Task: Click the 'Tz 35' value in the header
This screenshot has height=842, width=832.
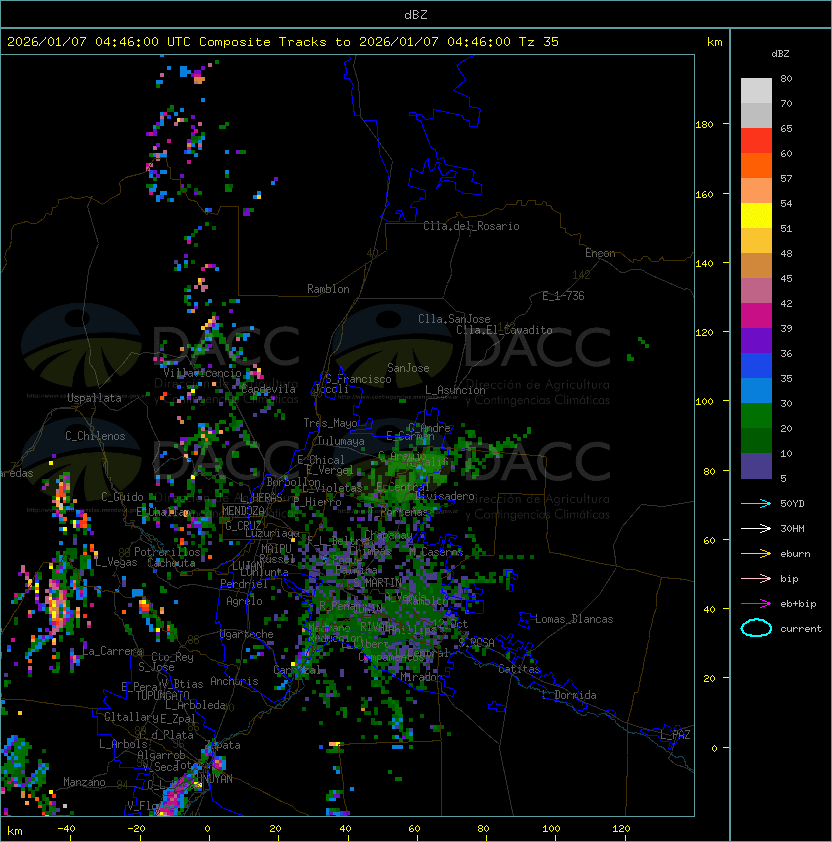Action: [x=539, y=42]
